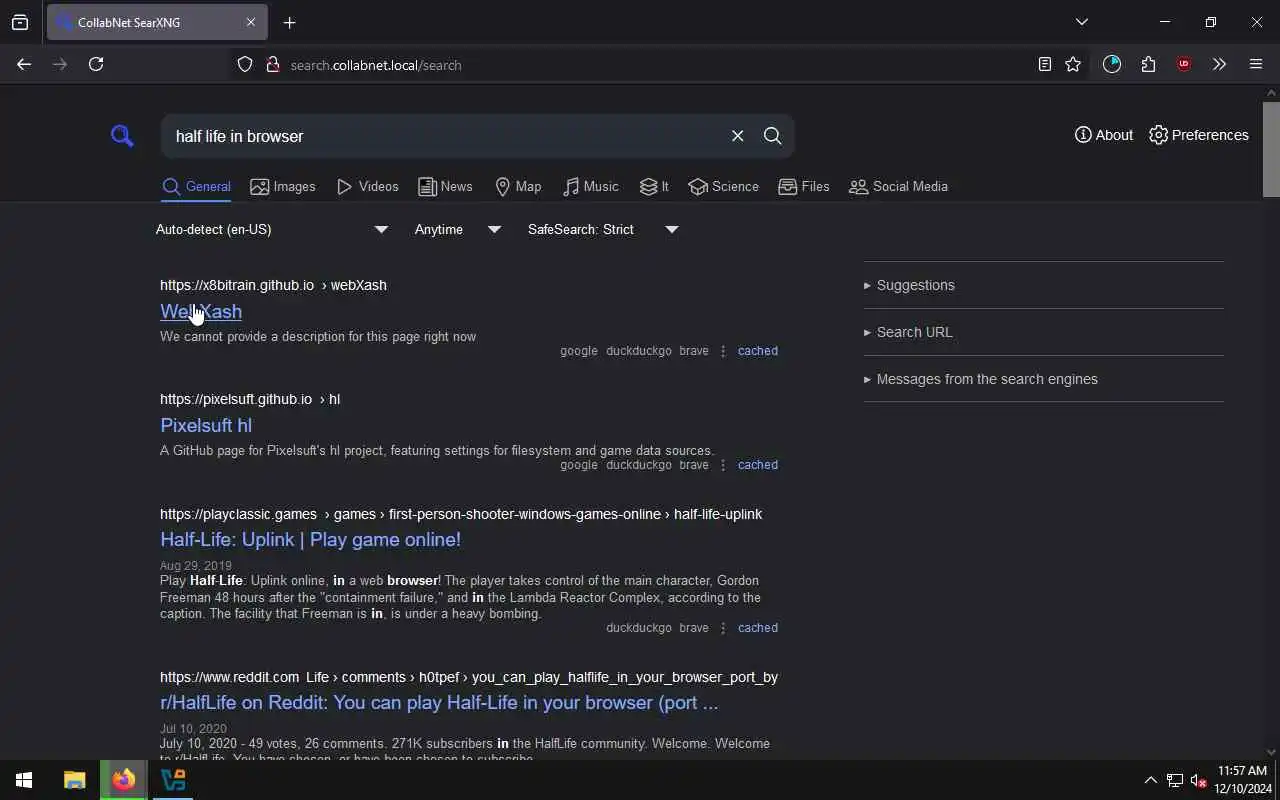Open the IT category tab

[x=654, y=186]
